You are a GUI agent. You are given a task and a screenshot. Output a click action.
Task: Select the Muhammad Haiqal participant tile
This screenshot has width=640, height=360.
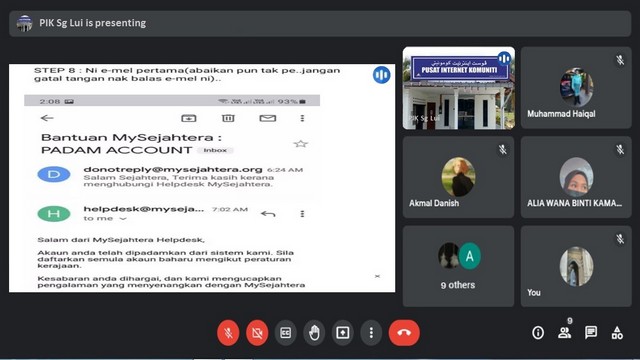(x=576, y=88)
